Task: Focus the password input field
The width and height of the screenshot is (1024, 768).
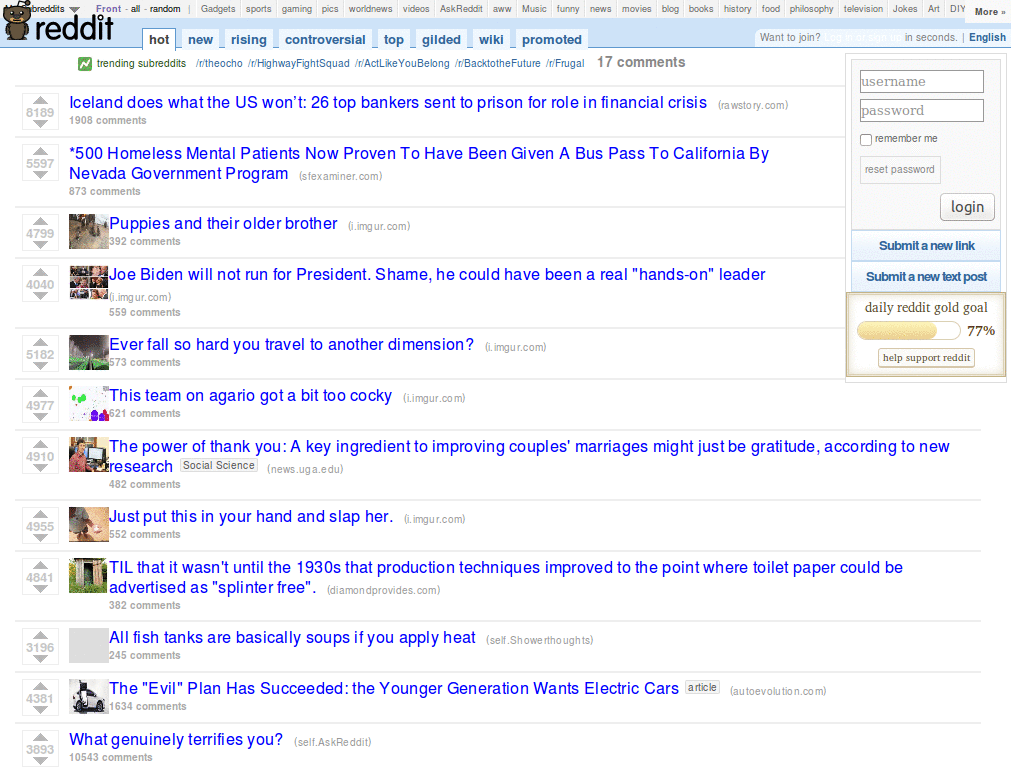Action: 921,110
